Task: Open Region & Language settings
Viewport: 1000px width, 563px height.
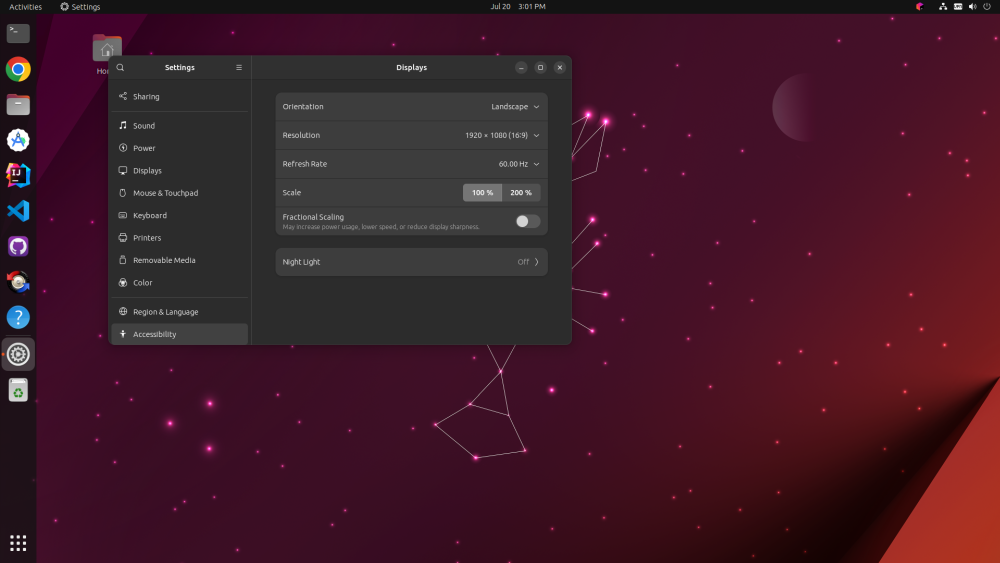Action: click(180, 312)
